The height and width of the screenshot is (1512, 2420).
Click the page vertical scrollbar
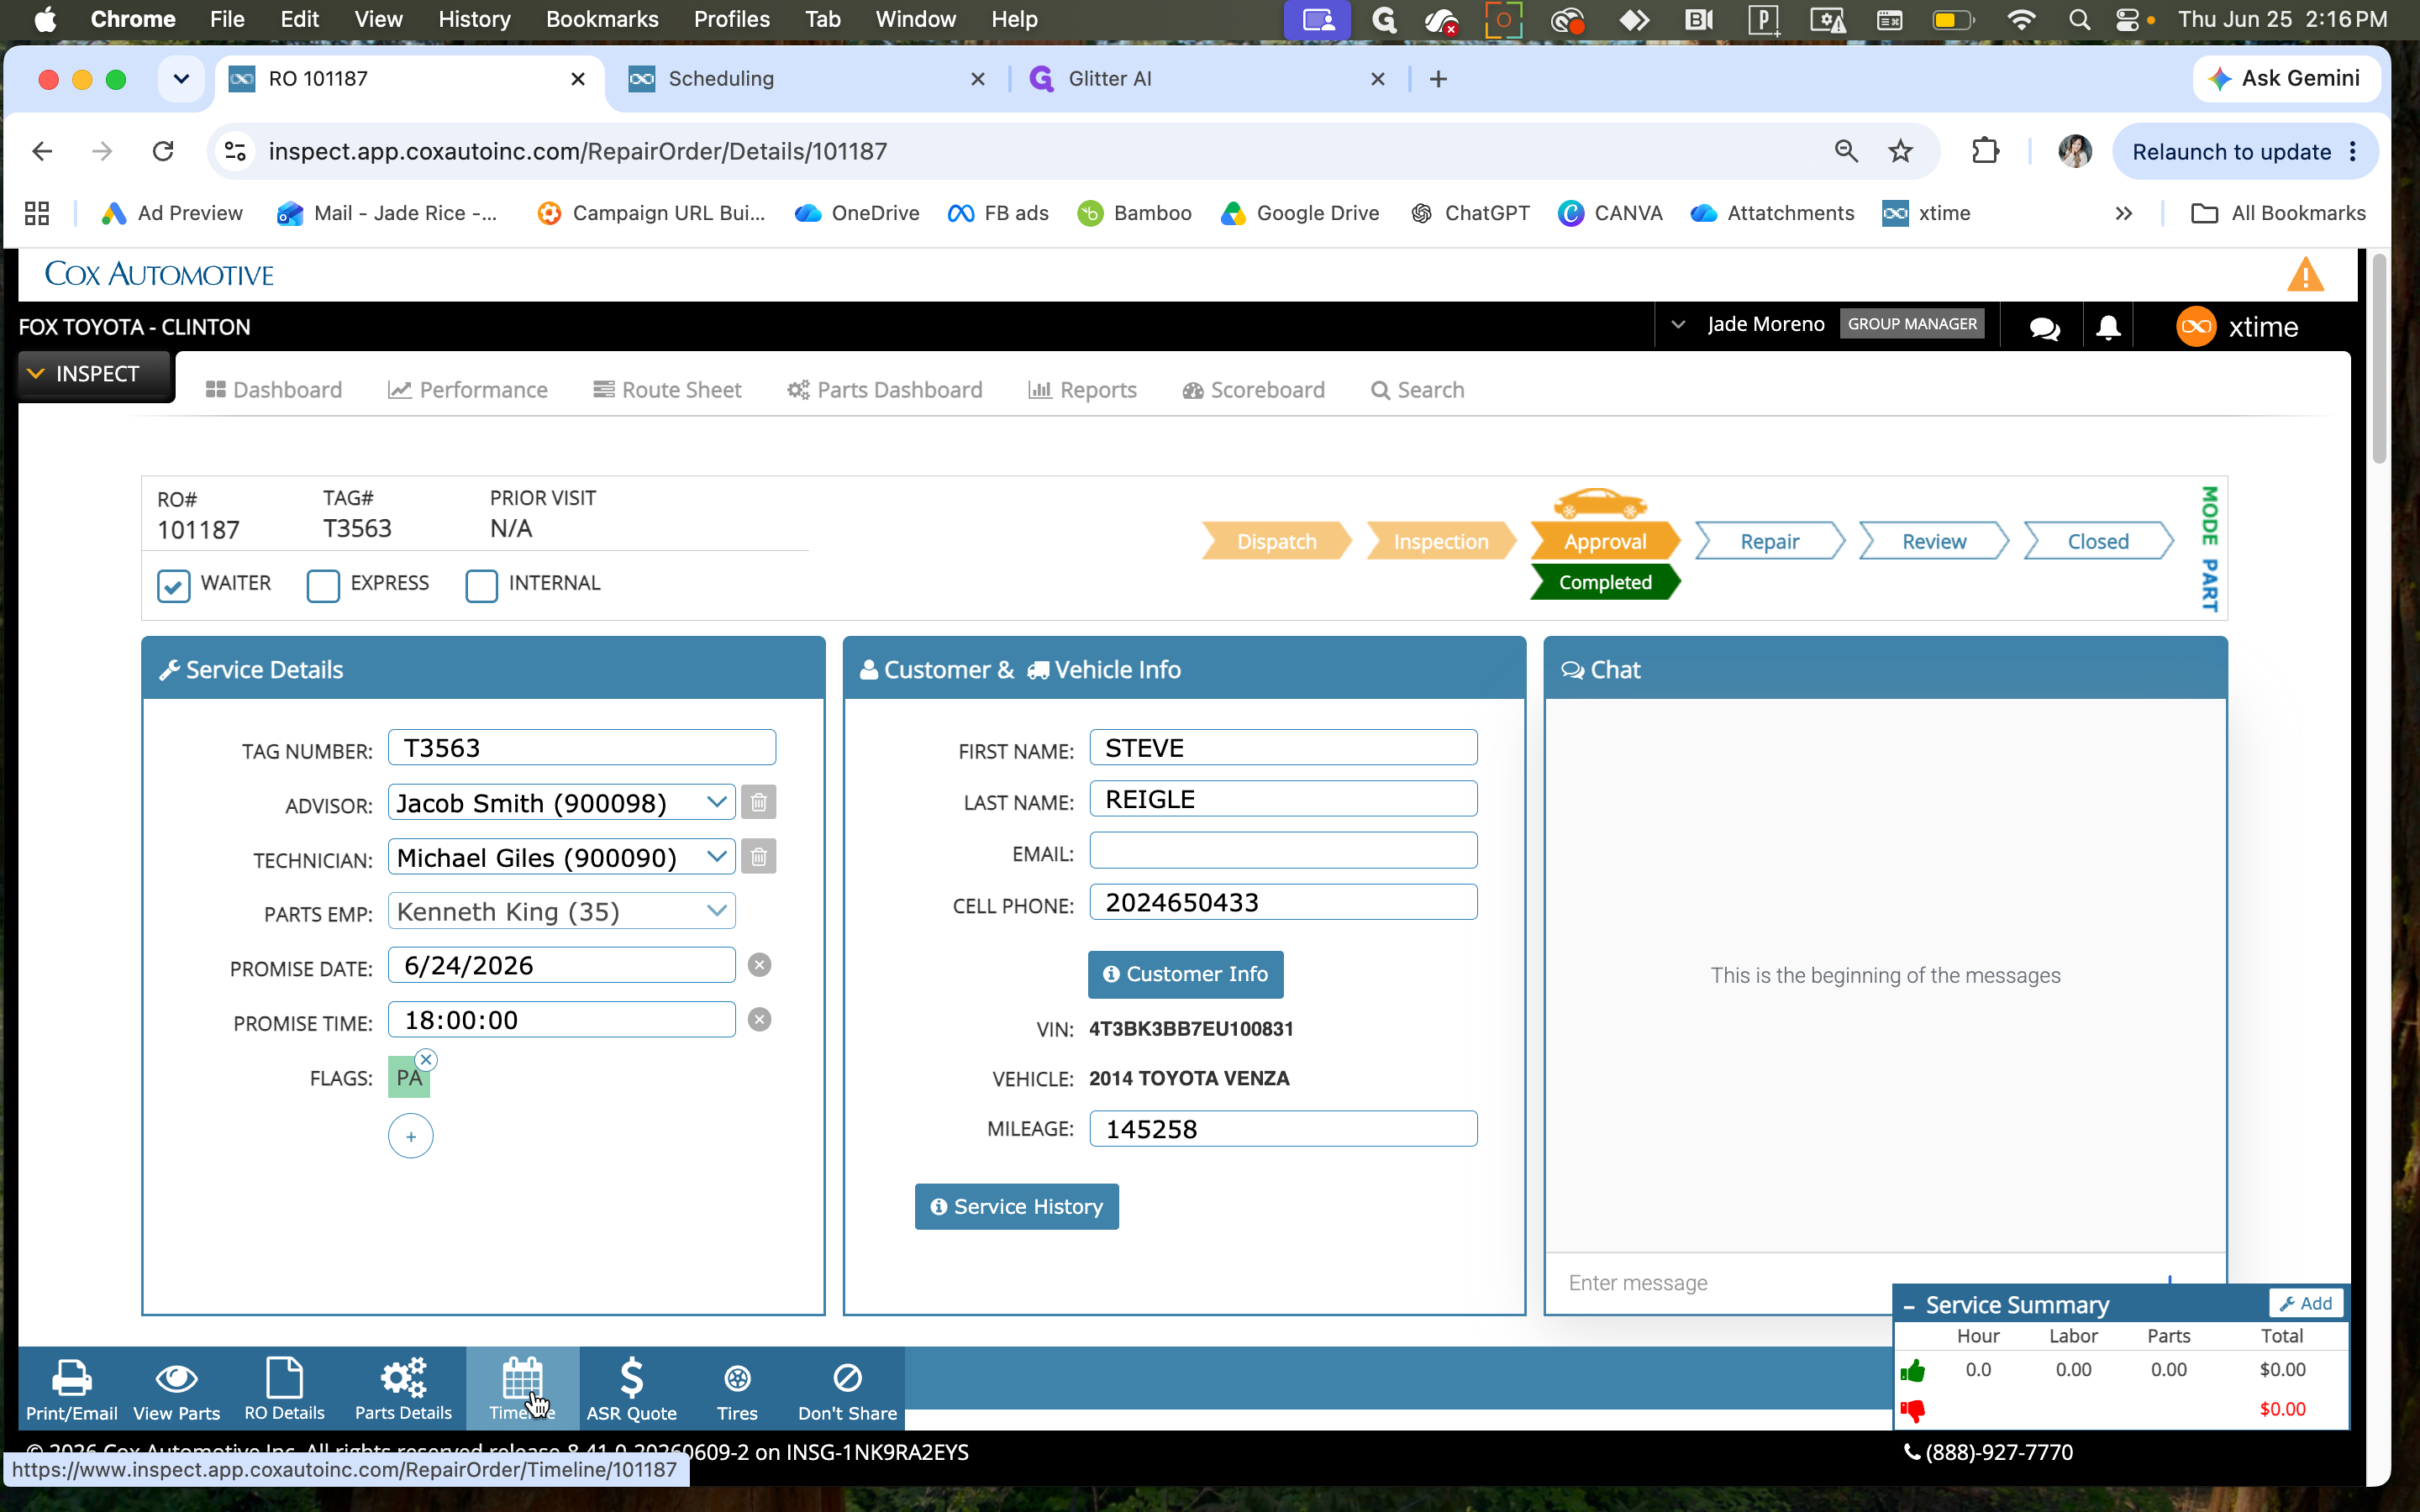(x=2379, y=360)
